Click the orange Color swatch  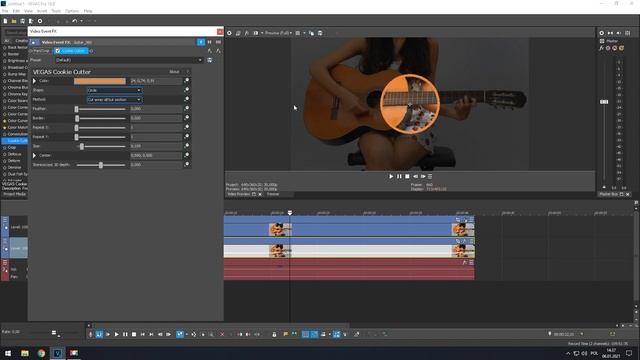[100, 81]
